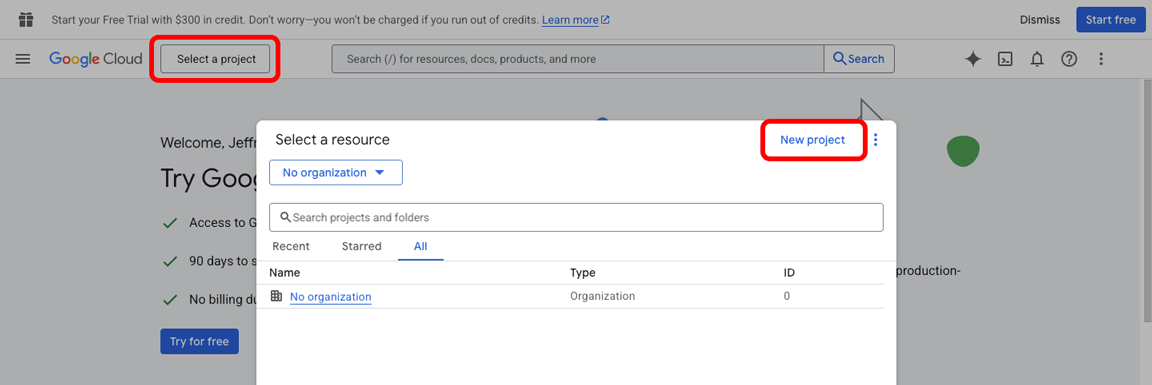Click the Try for free button

(x=199, y=341)
